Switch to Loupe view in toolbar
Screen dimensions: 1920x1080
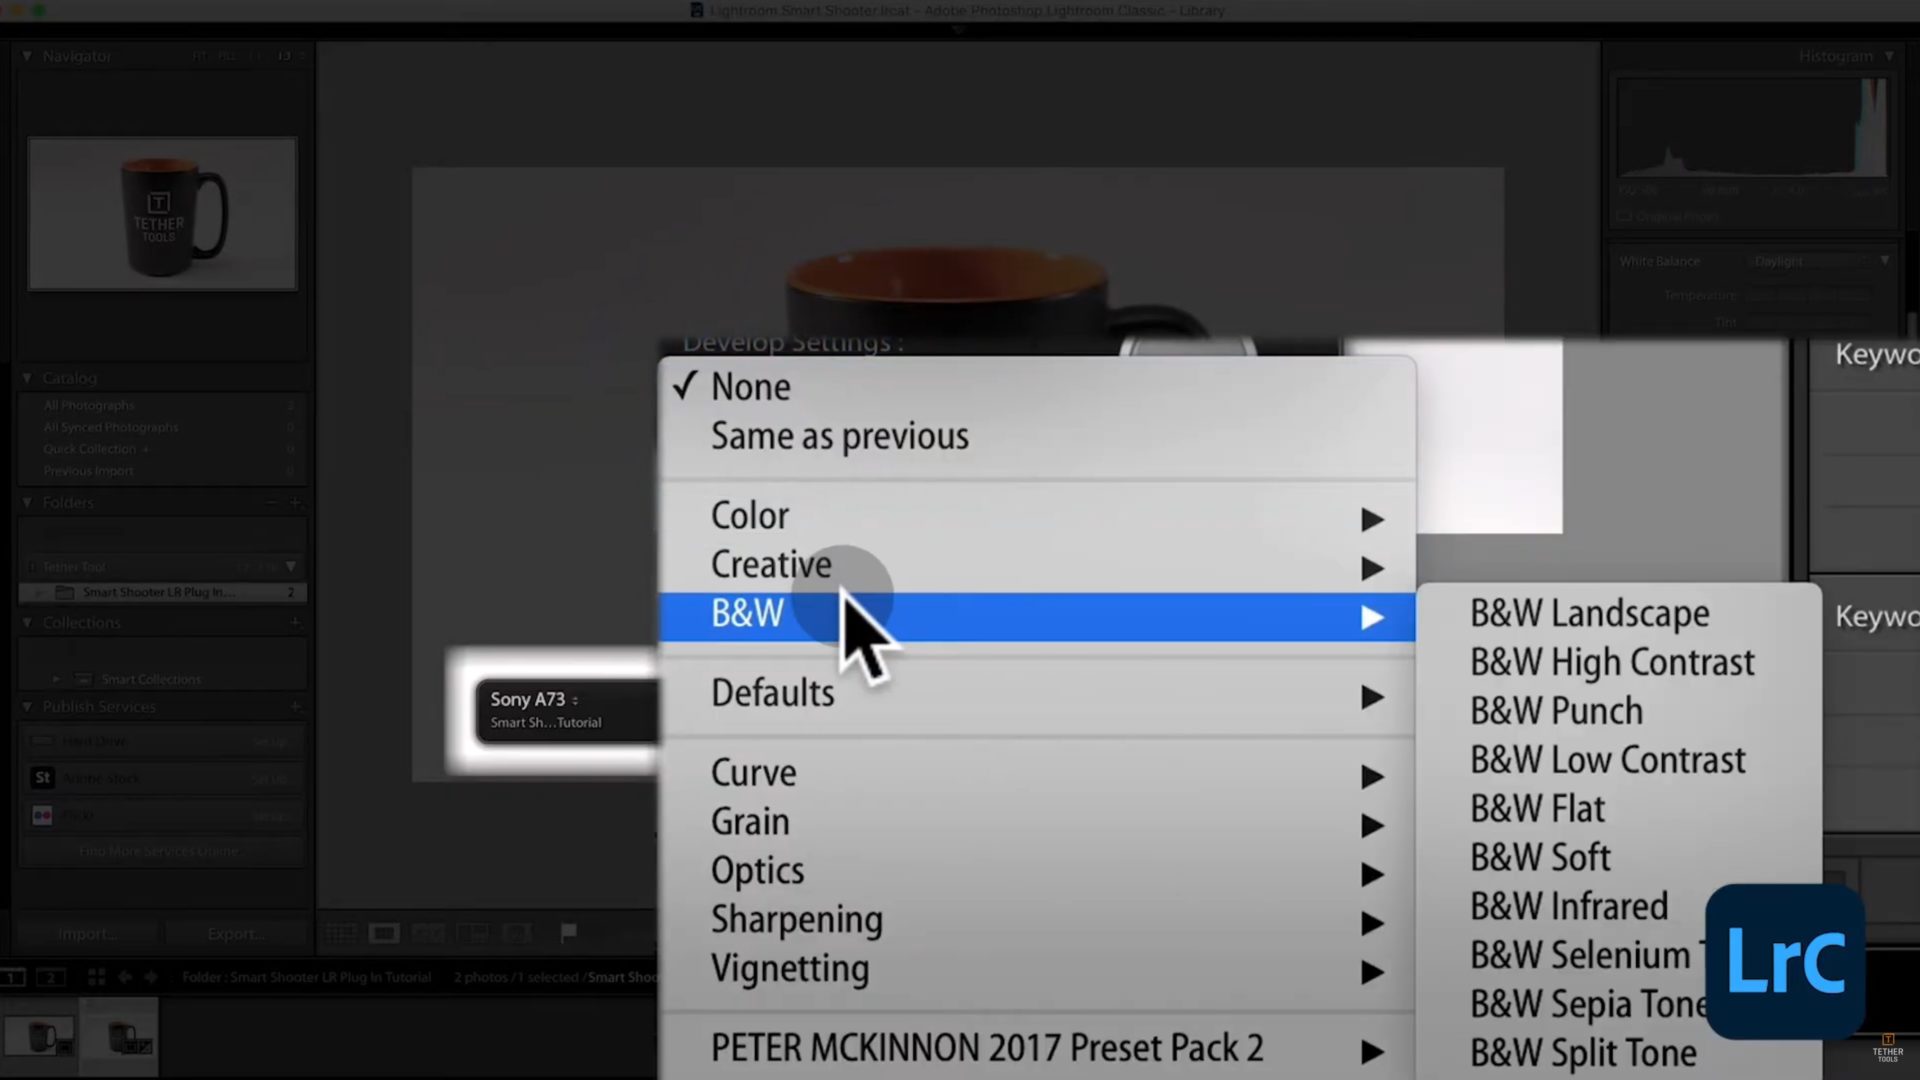point(384,933)
